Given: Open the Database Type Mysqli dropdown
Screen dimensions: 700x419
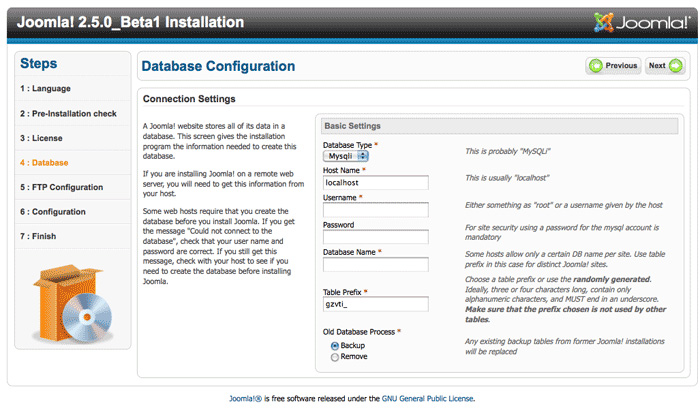Looking at the screenshot, I should click(346, 156).
